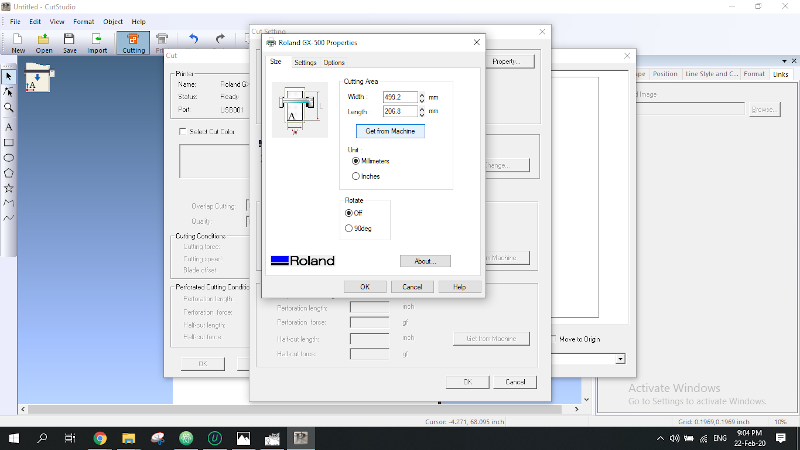Open taskbar search magnifier
800x450 pixels.
pyautogui.click(x=42, y=438)
